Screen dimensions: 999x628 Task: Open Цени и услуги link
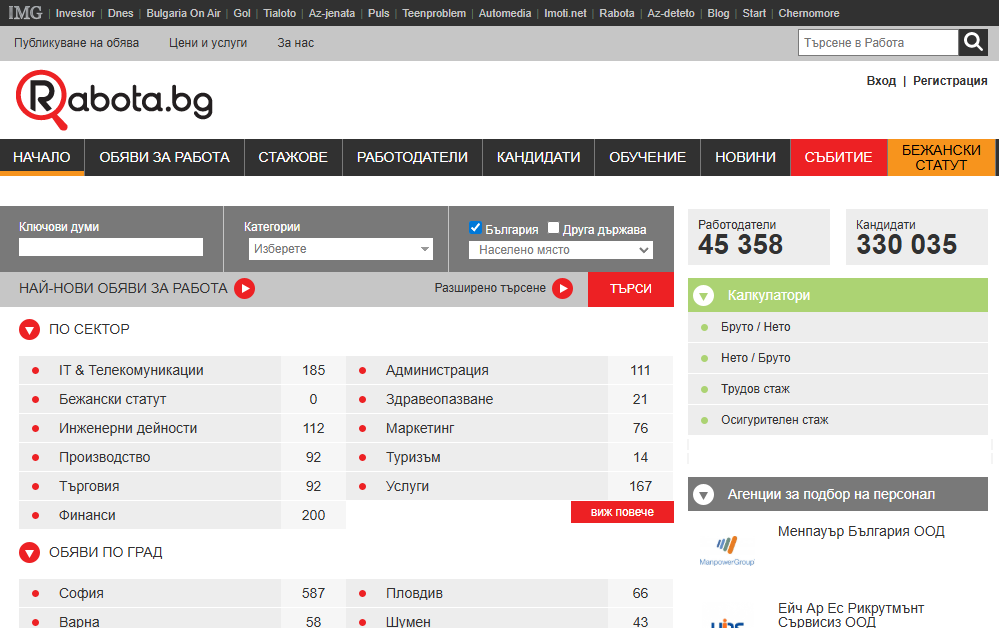(x=208, y=43)
